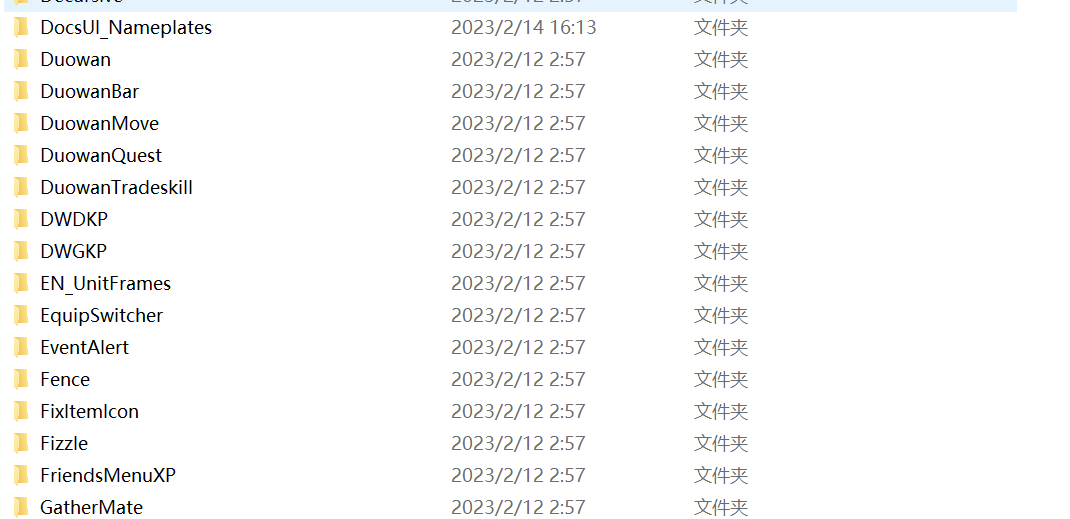Select the modified date of Fence row
Image resolution: width=1070 pixels, height=519 pixels.
click(518, 379)
